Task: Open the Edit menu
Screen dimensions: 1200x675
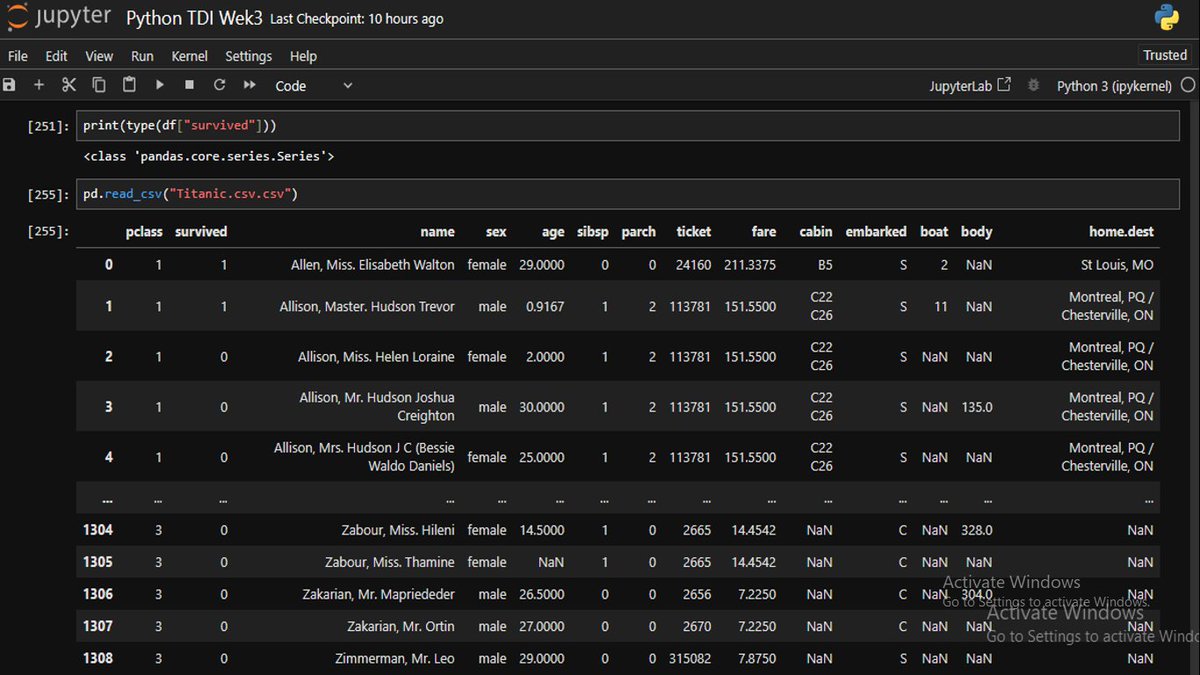Action: pos(56,56)
